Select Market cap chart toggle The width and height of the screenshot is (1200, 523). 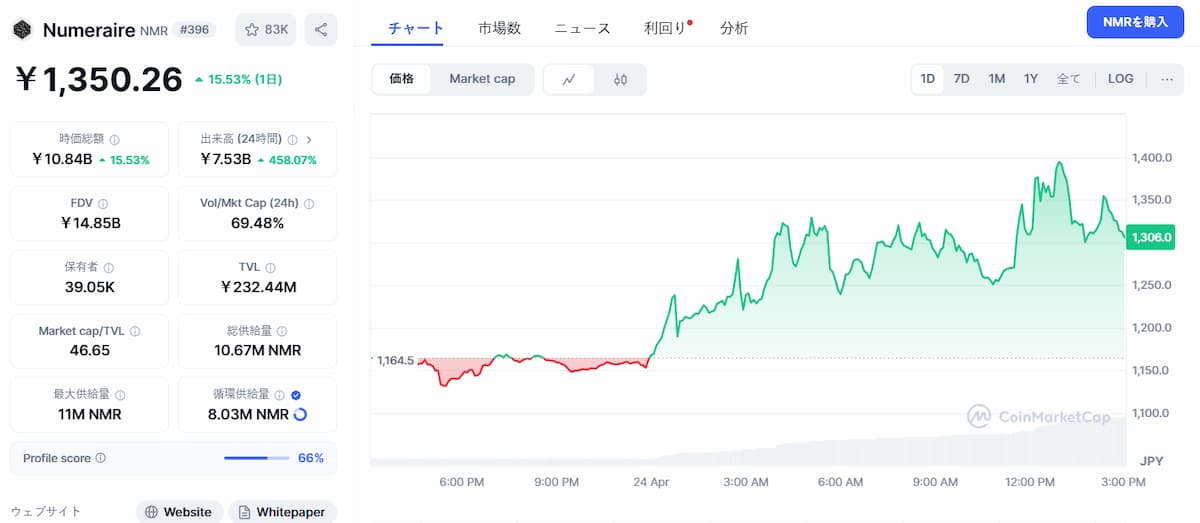pyautogui.click(x=482, y=79)
